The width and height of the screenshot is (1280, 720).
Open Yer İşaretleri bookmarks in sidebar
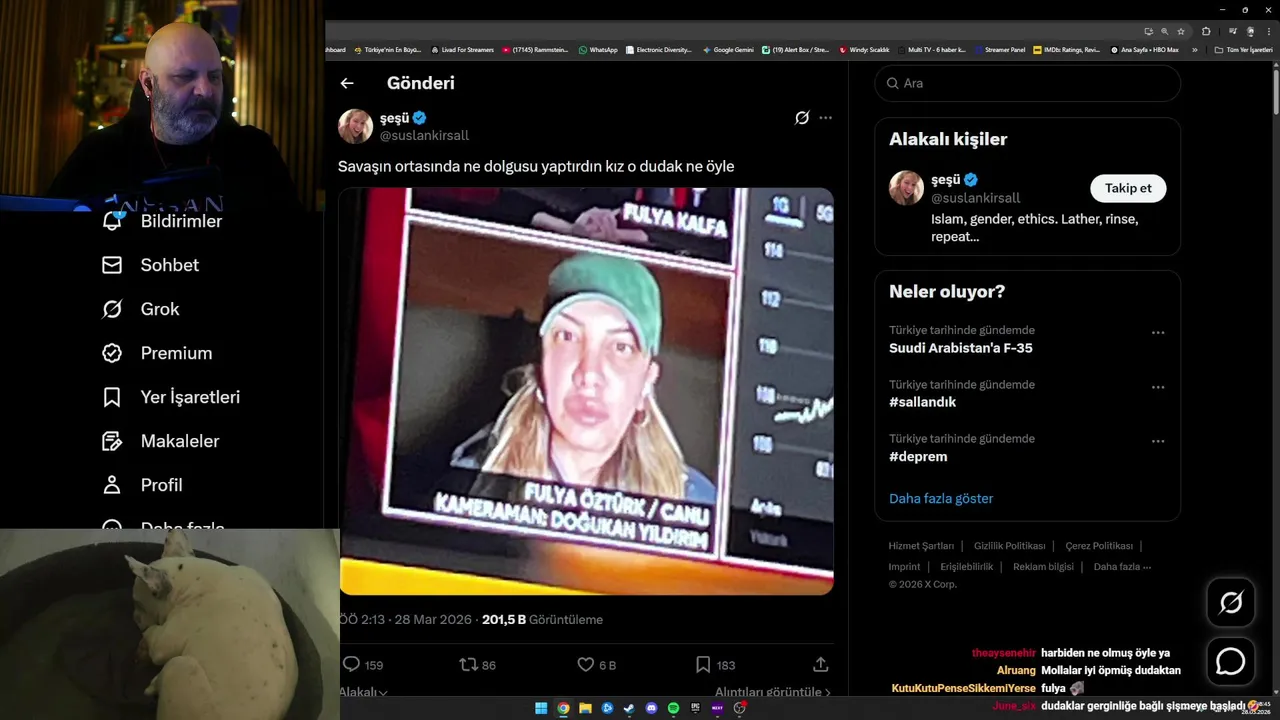tap(171, 397)
